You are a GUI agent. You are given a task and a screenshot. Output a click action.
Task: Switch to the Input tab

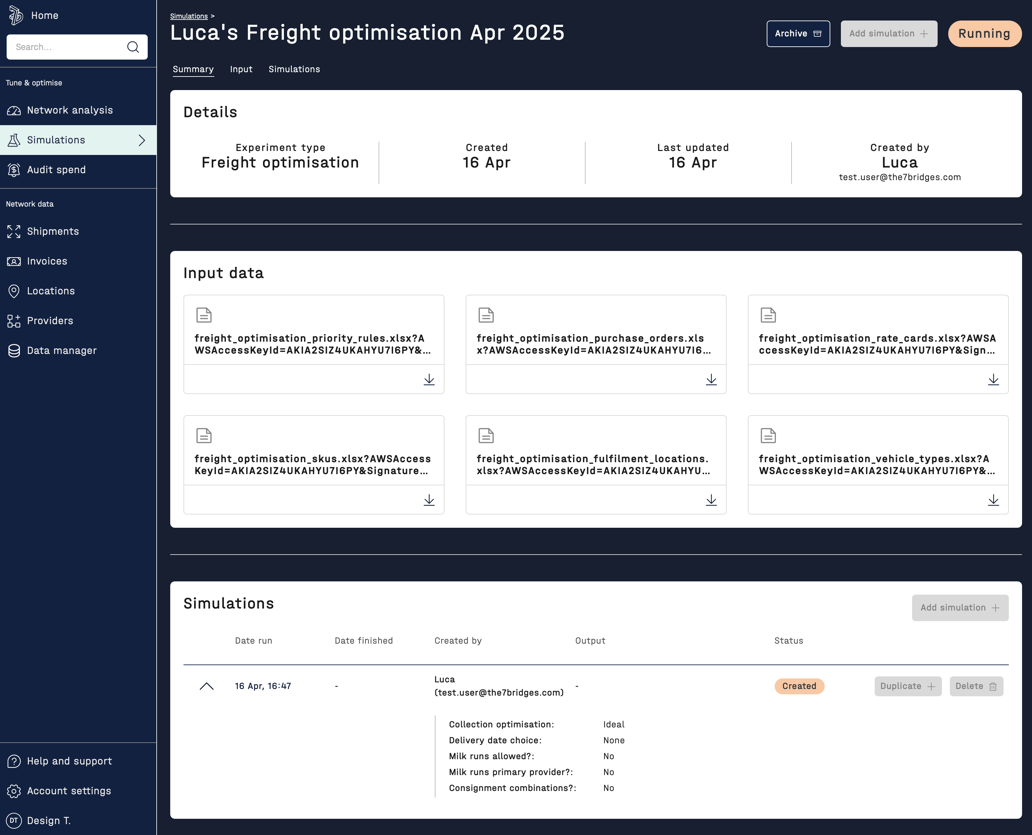pos(240,69)
